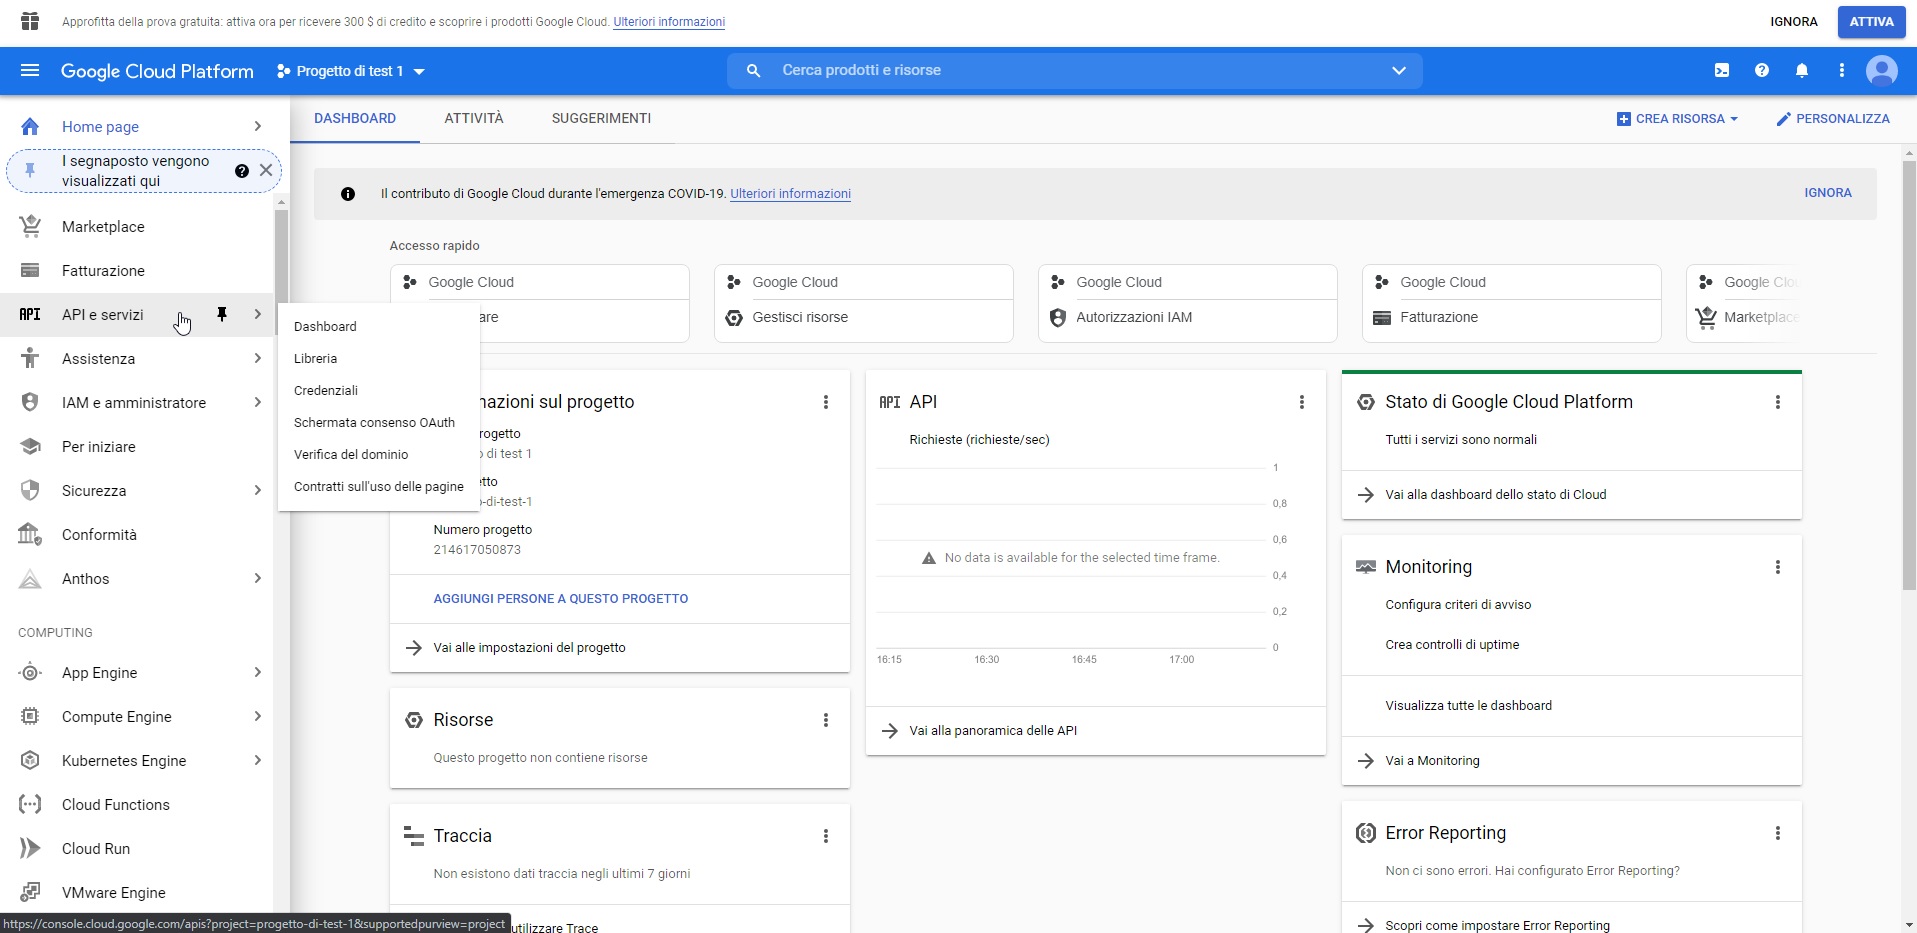Expand the Anthos submenu chevron
This screenshot has width=1917, height=933.
click(257, 578)
